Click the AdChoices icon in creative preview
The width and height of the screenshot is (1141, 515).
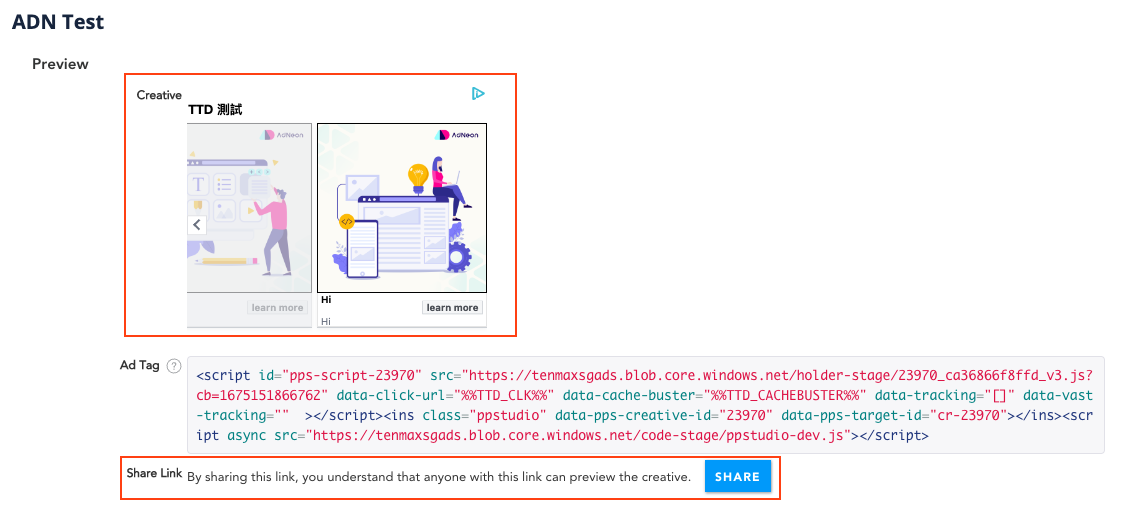pos(477,93)
